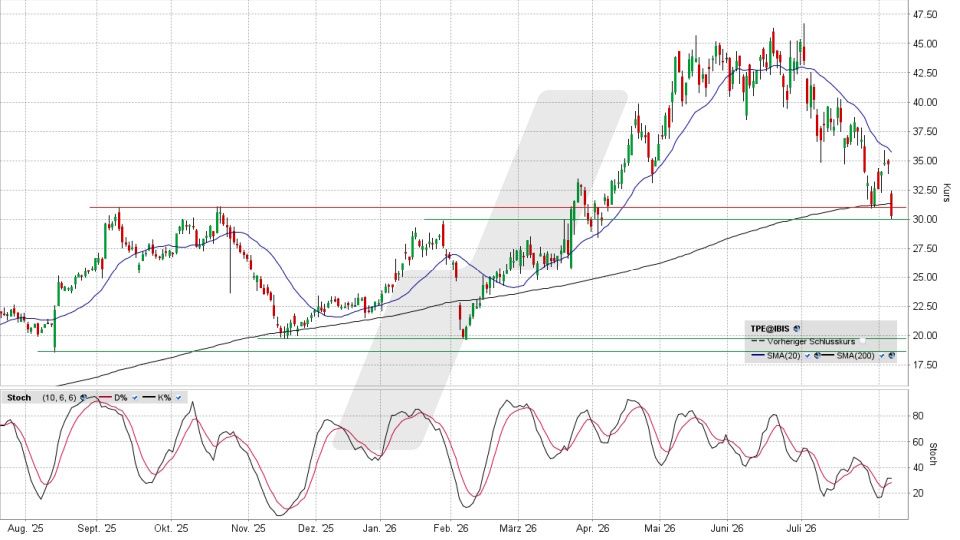The height and width of the screenshot is (540, 960).
Task: Toggle Vorheriger Schlusskurs checkbox
Action: point(862,341)
